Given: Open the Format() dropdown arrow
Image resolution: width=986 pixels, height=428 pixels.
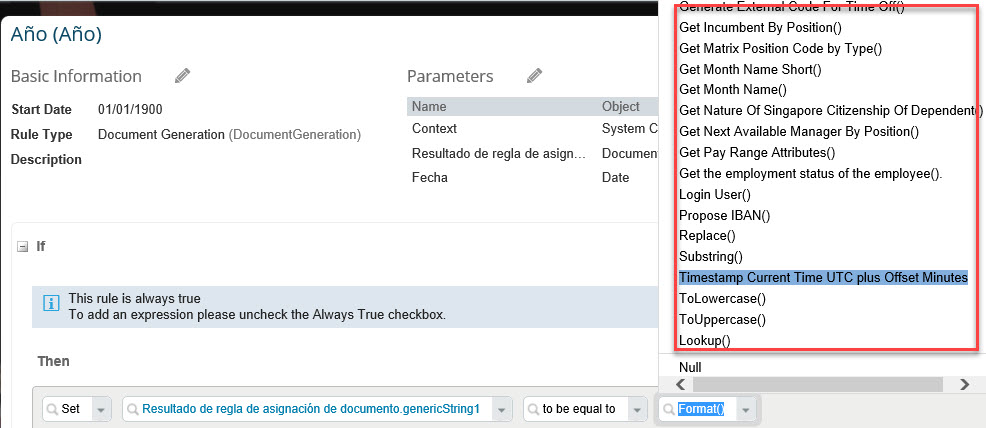Looking at the screenshot, I should tap(745, 409).
